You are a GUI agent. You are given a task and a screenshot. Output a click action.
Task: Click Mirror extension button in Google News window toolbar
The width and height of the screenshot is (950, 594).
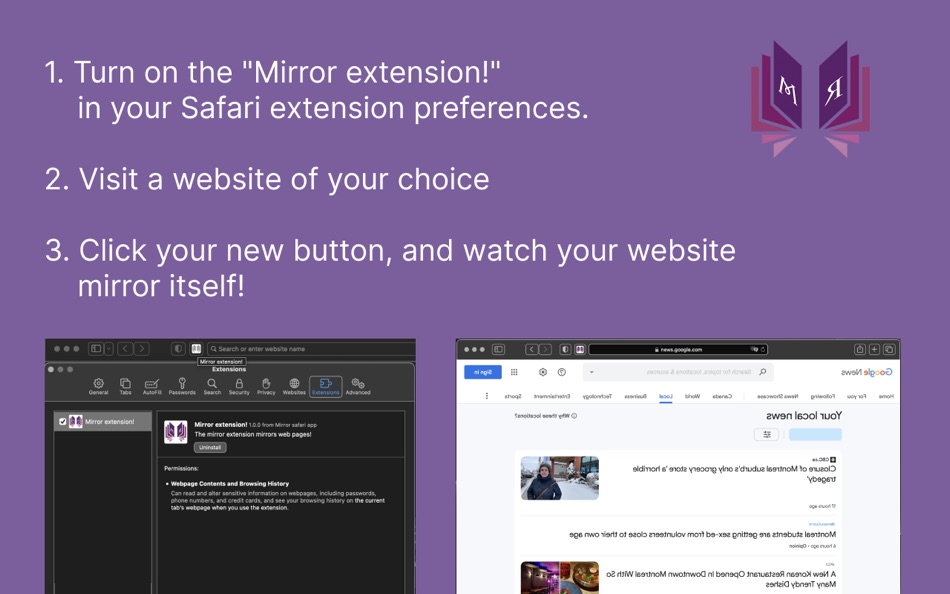[580, 349]
